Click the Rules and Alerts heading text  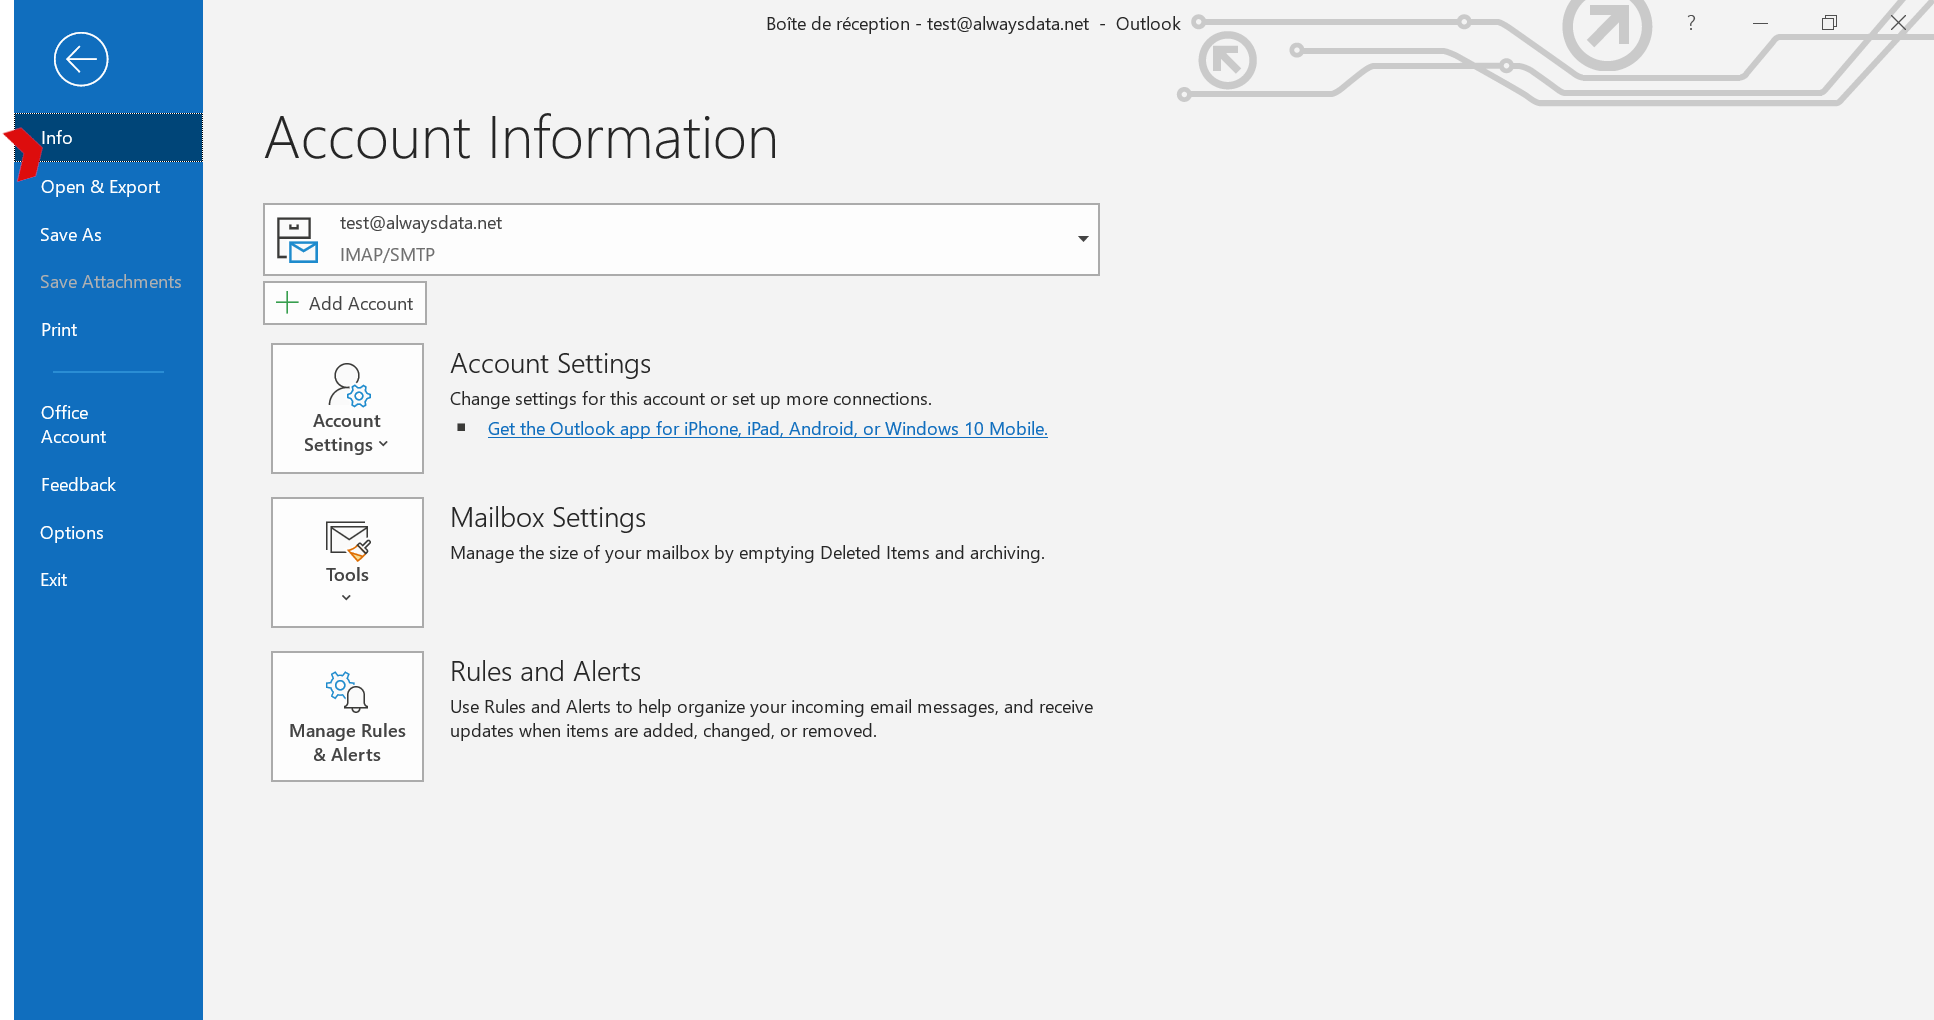click(546, 672)
